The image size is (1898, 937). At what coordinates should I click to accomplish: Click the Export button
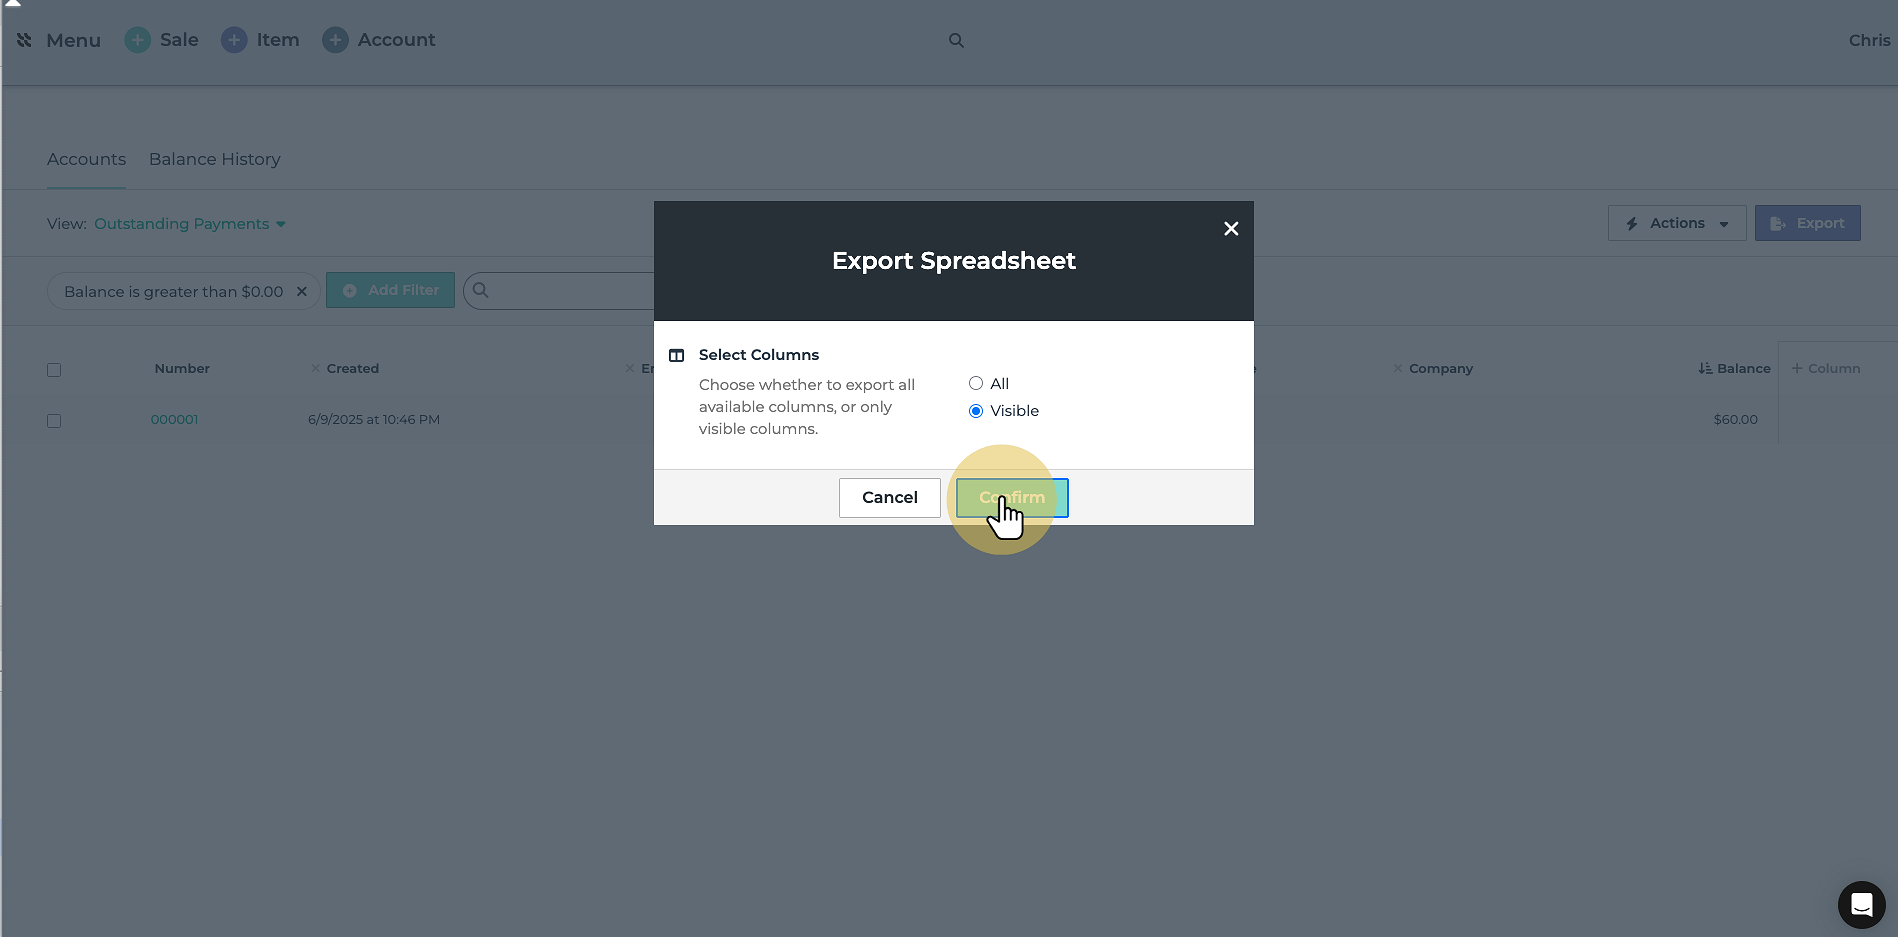[1807, 223]
